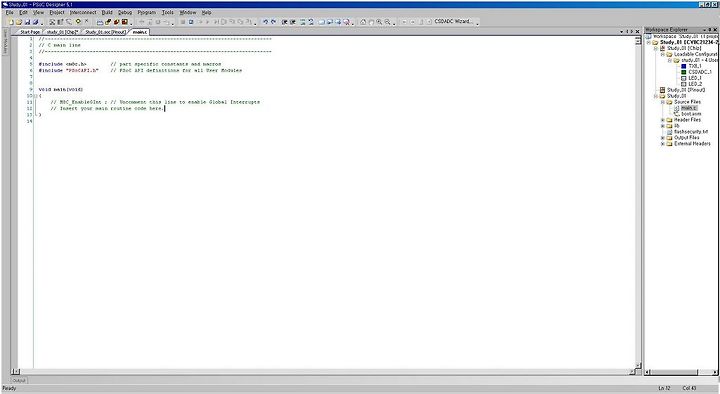Switch to the study_01 [Chip] tab
Viewport: 720px width, 394px height.
[62, 32]
